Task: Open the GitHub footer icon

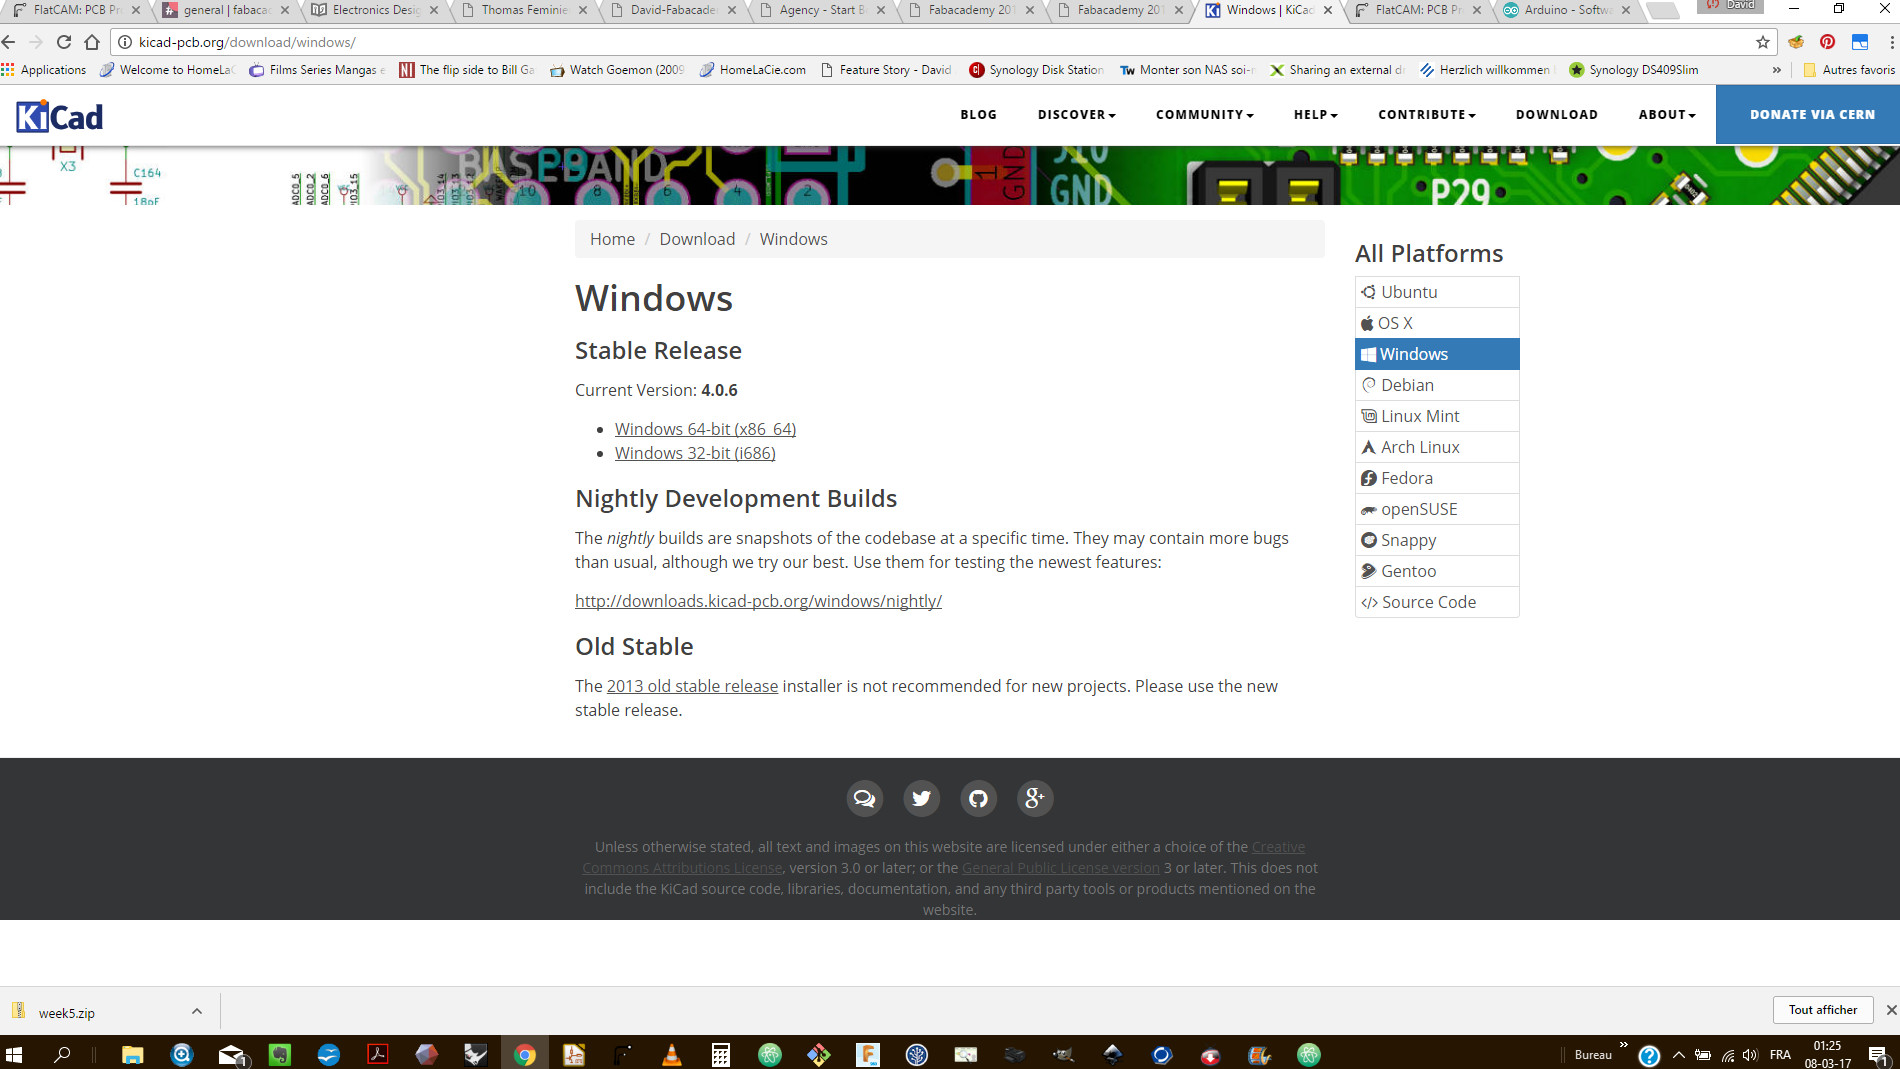Action: coord(978,798)
